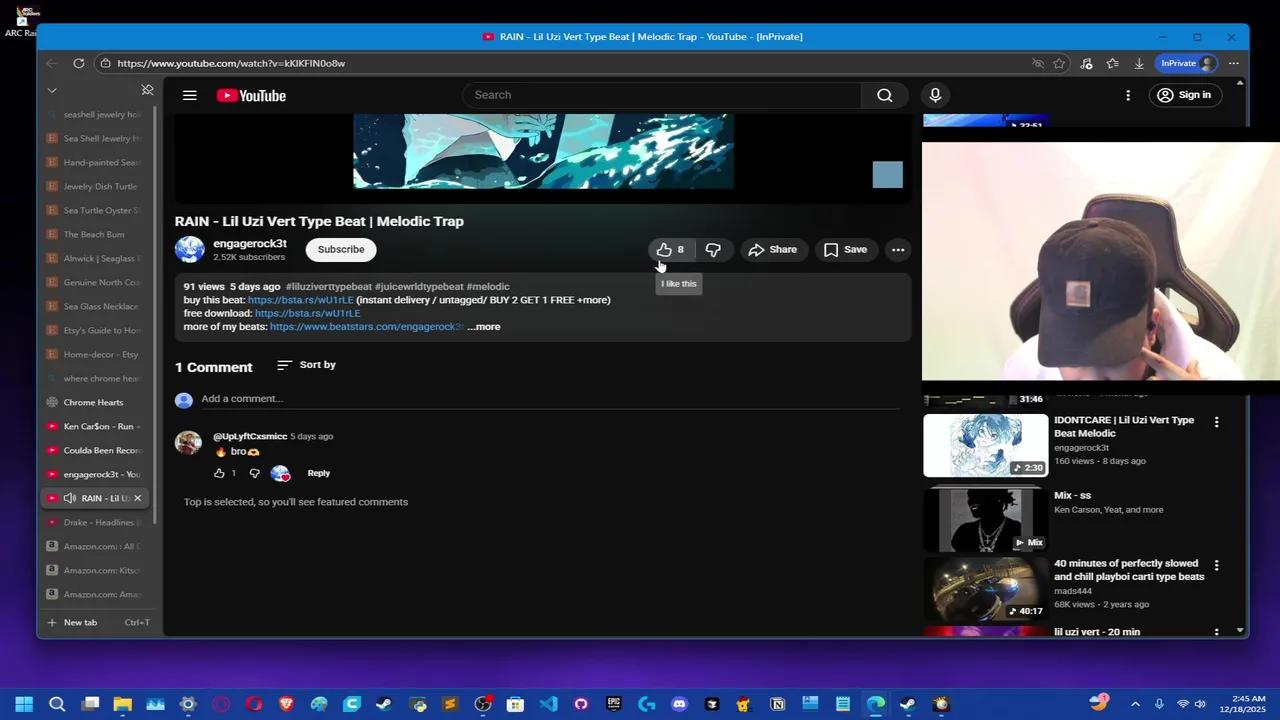Open browser extensions icon in toolbar

1087,63
